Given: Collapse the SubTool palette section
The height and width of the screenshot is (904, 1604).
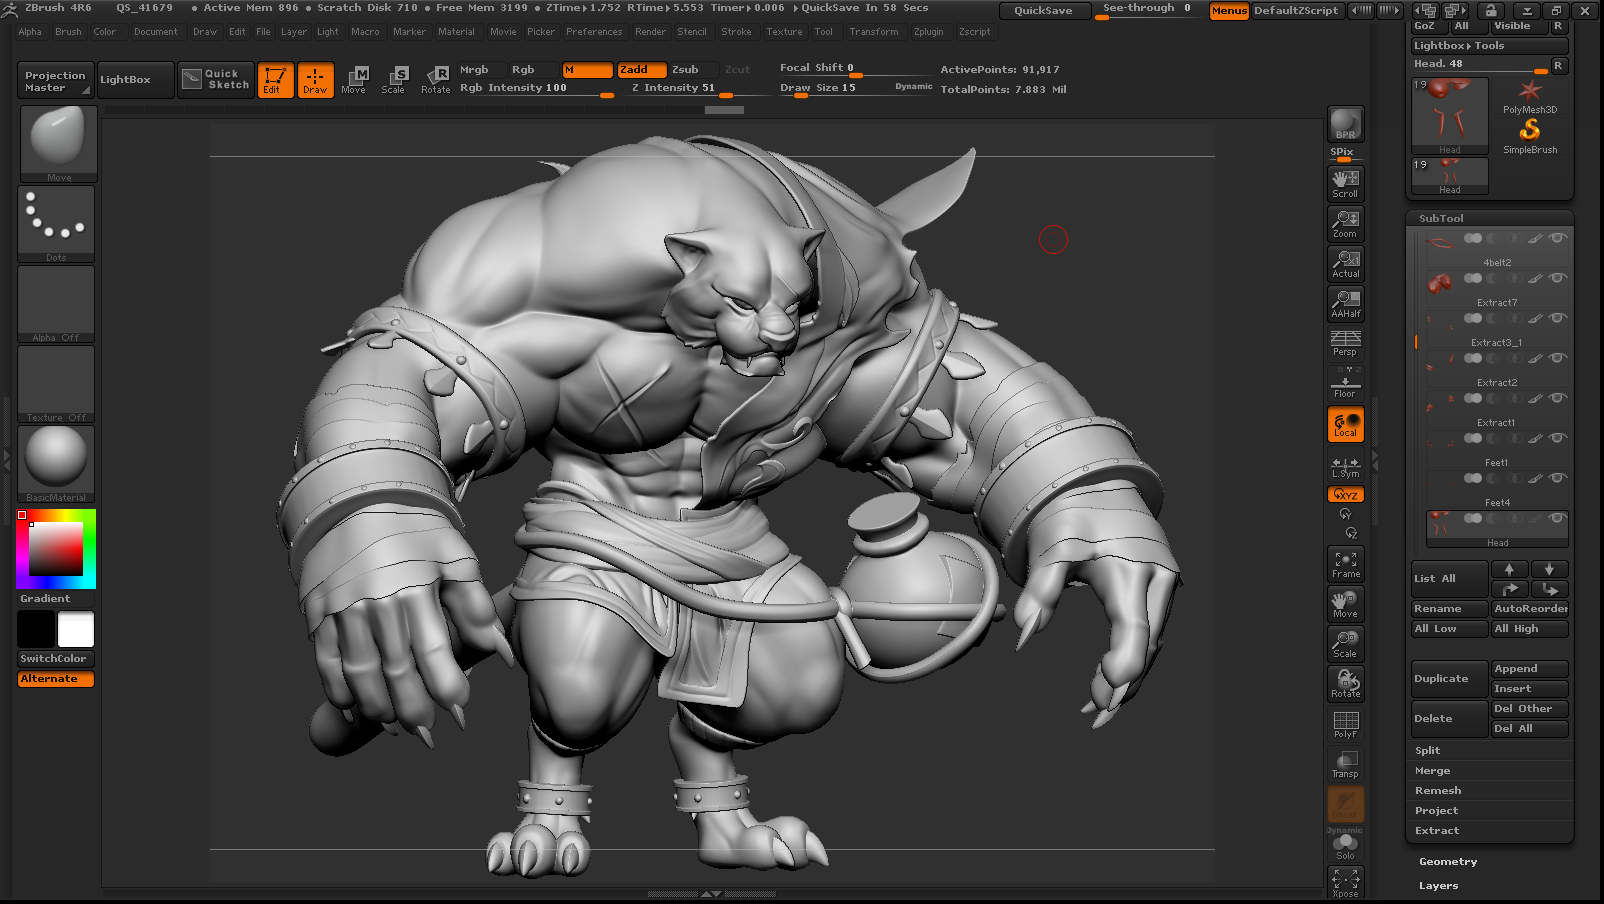Looking at the screenshot, I should pos(1441,218).
